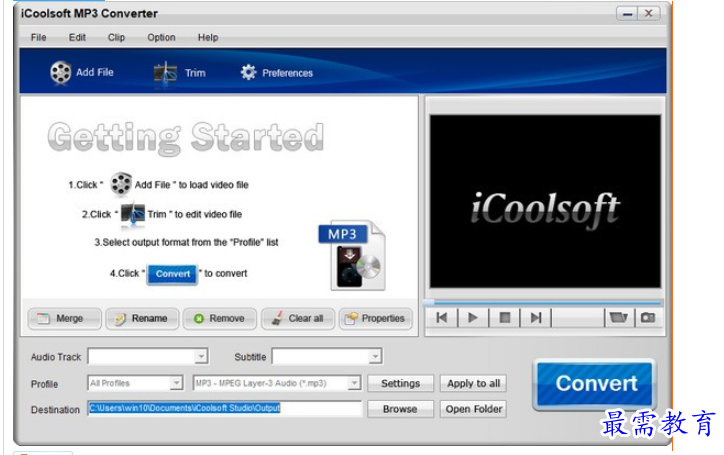Open file Properties button
Viewport: 724px width, 455px height.
375,319
